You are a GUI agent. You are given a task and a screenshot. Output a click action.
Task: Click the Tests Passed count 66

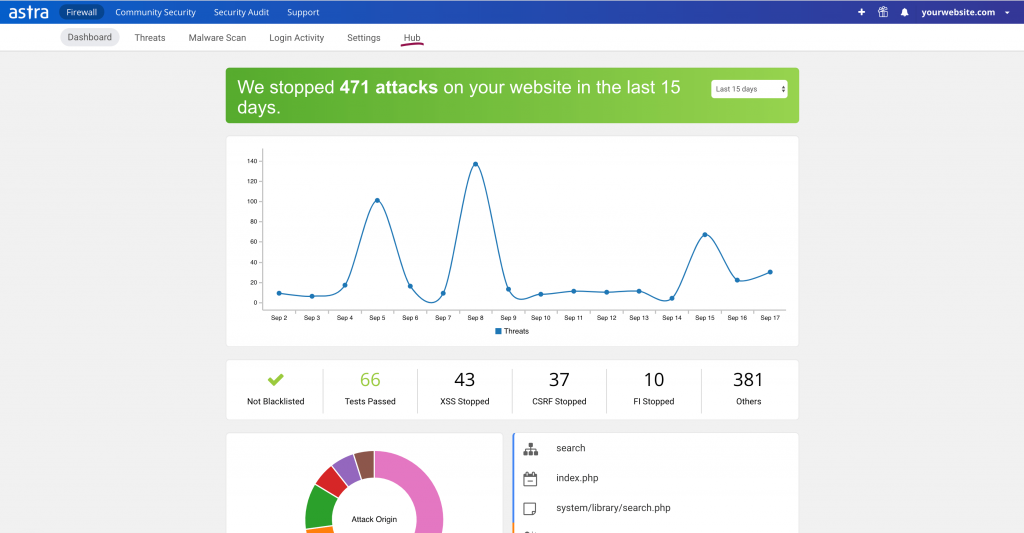point(370,380)
